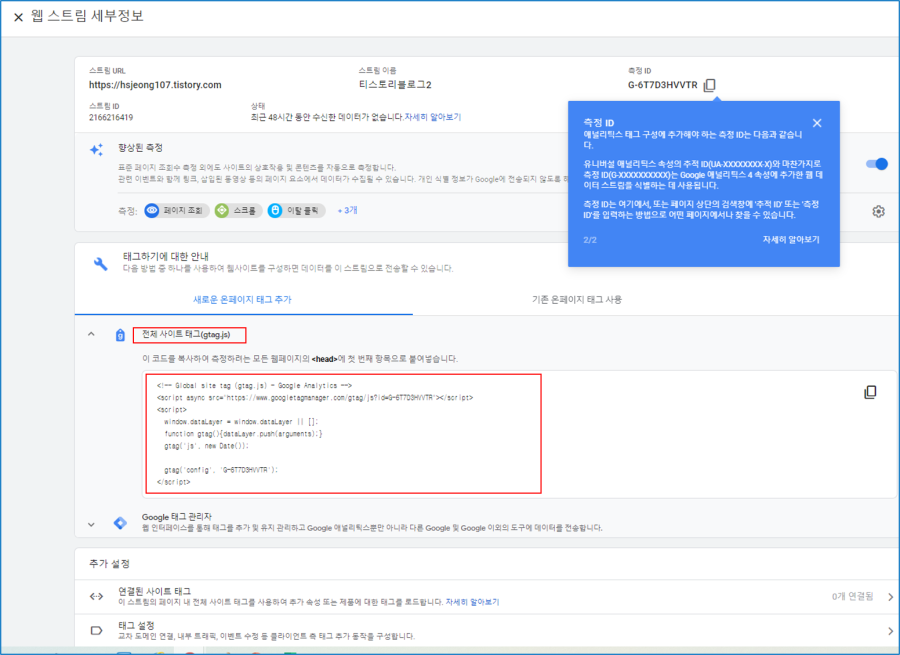
Task: Click the 2/2 tooltip step indicator
Action: click(589, 240)
